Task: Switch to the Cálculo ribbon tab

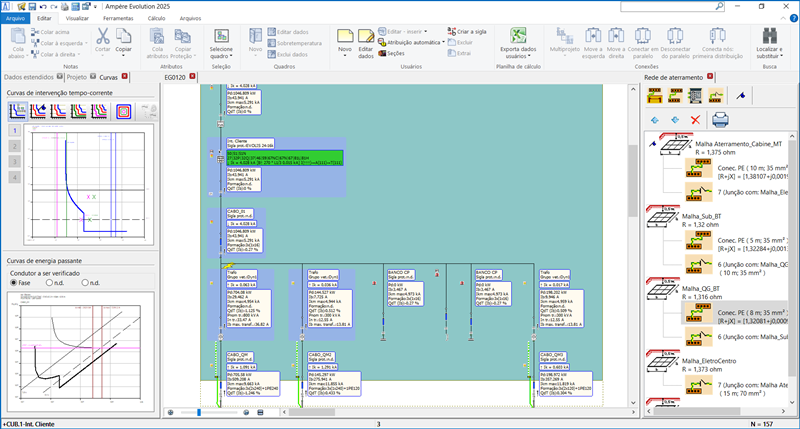Action: (156, 18)
